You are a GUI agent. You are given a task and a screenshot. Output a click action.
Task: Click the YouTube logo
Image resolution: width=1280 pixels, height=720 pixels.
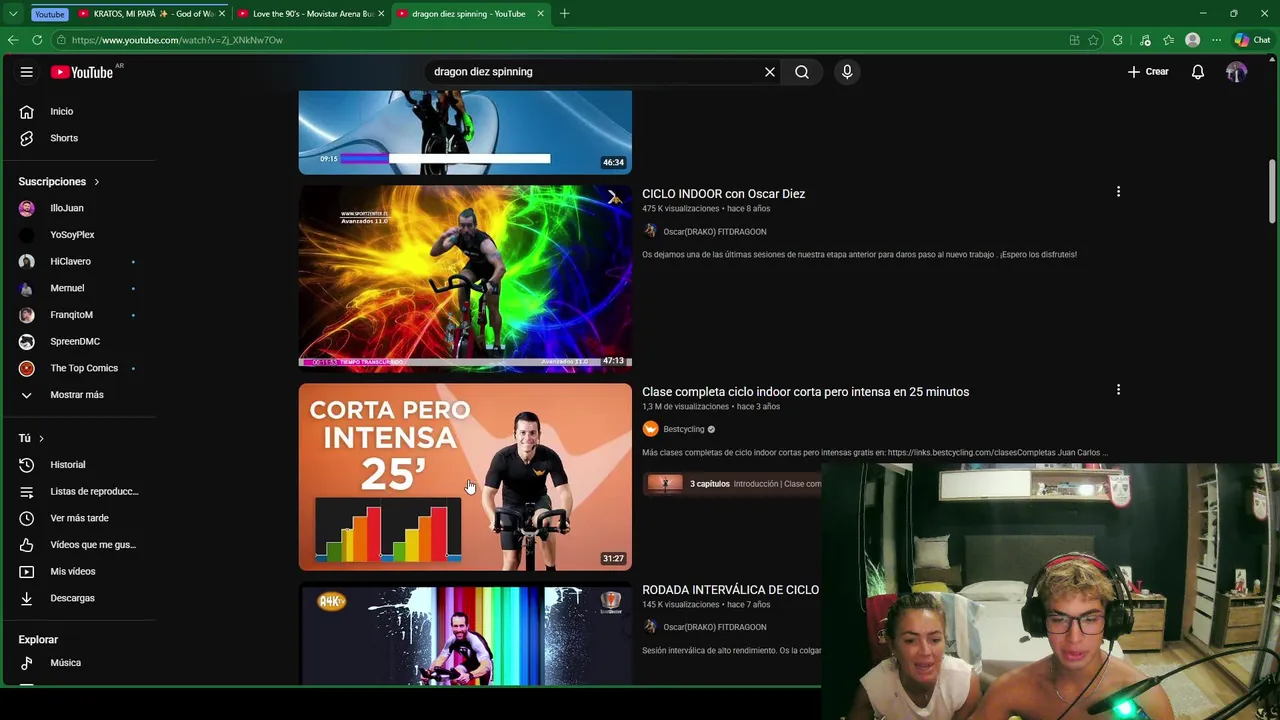click(82, 72)
